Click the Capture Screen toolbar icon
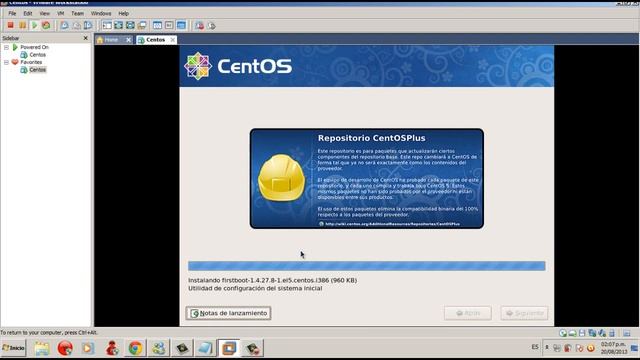 [199, 25]
